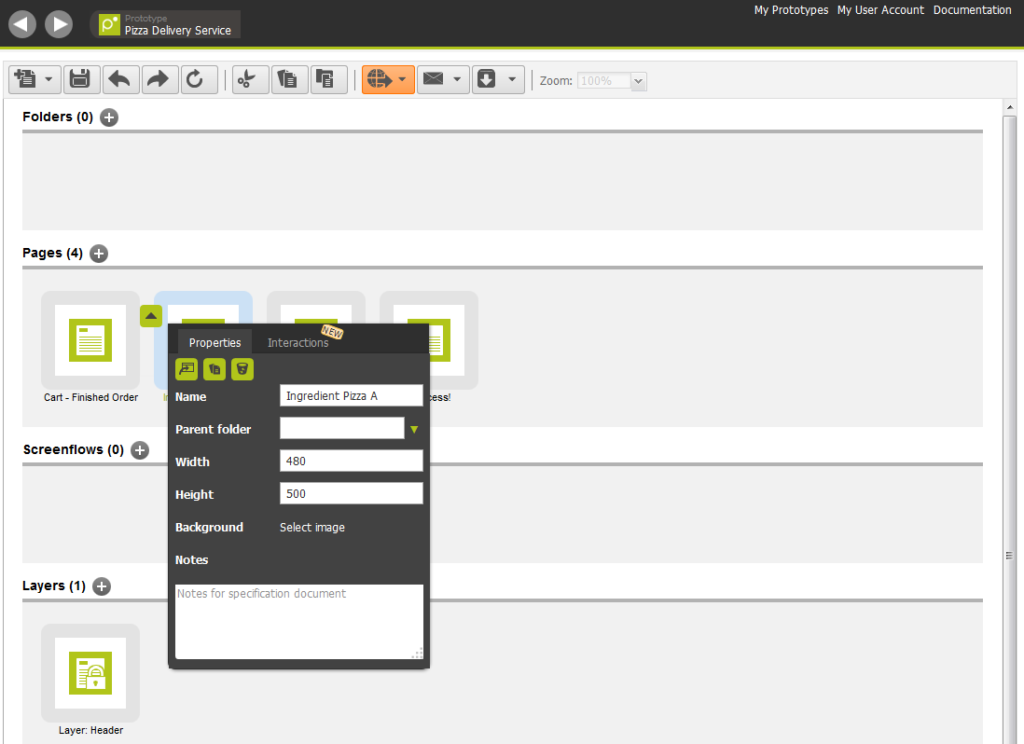This screenshot has width=1024, height=744.
Task: Click the Cart - Finished Order label
Action: point(91,397)
